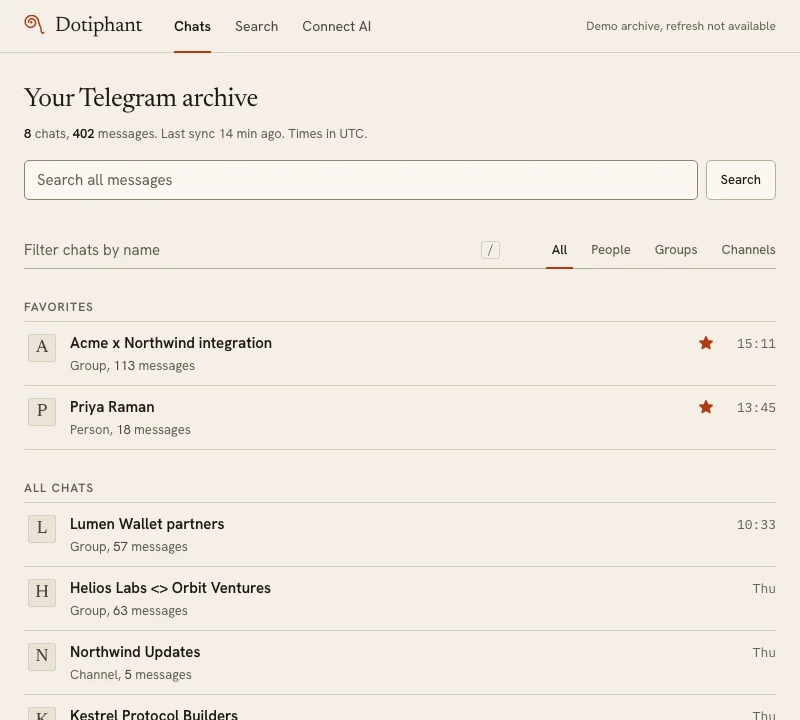Click the 10:33 timestamp
Screen dimensions: 800x720
pyautogui.click(x=756, y=525)
